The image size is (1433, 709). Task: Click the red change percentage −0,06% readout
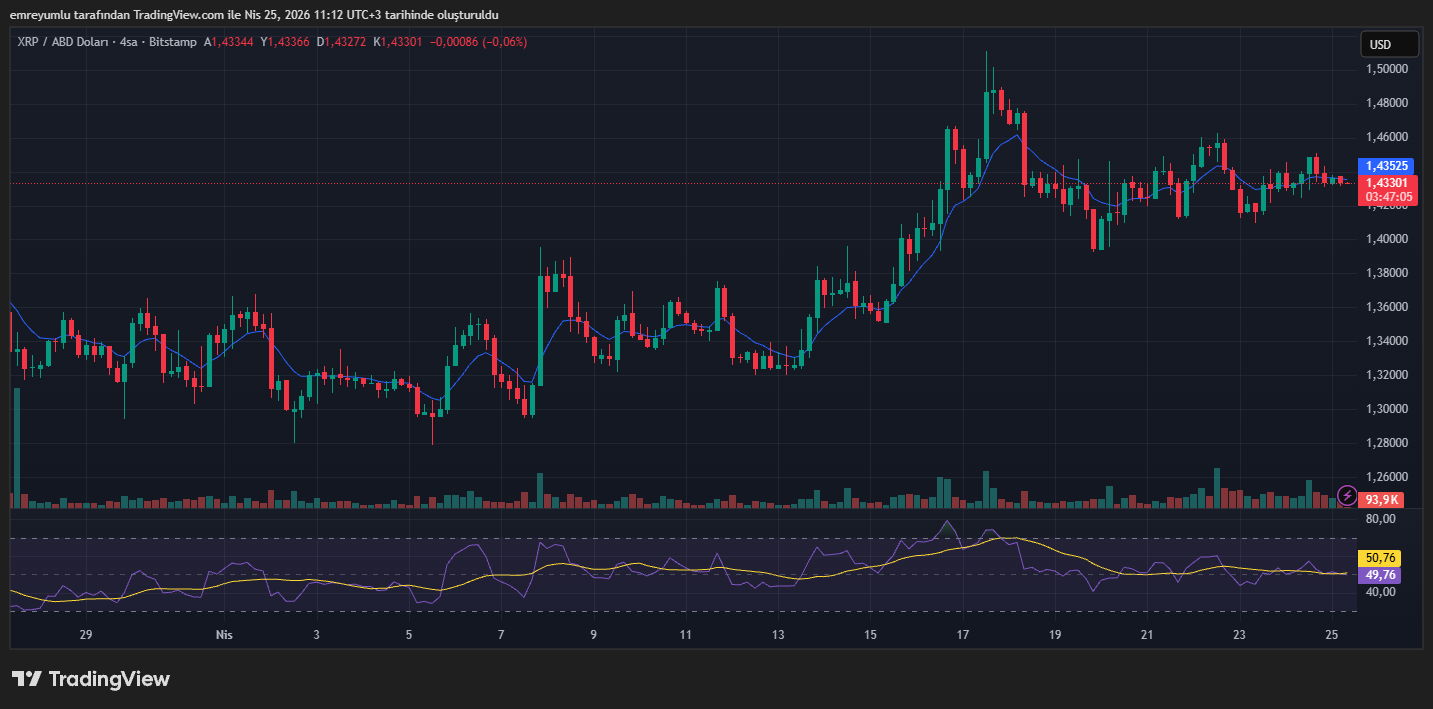click(504, 42)
